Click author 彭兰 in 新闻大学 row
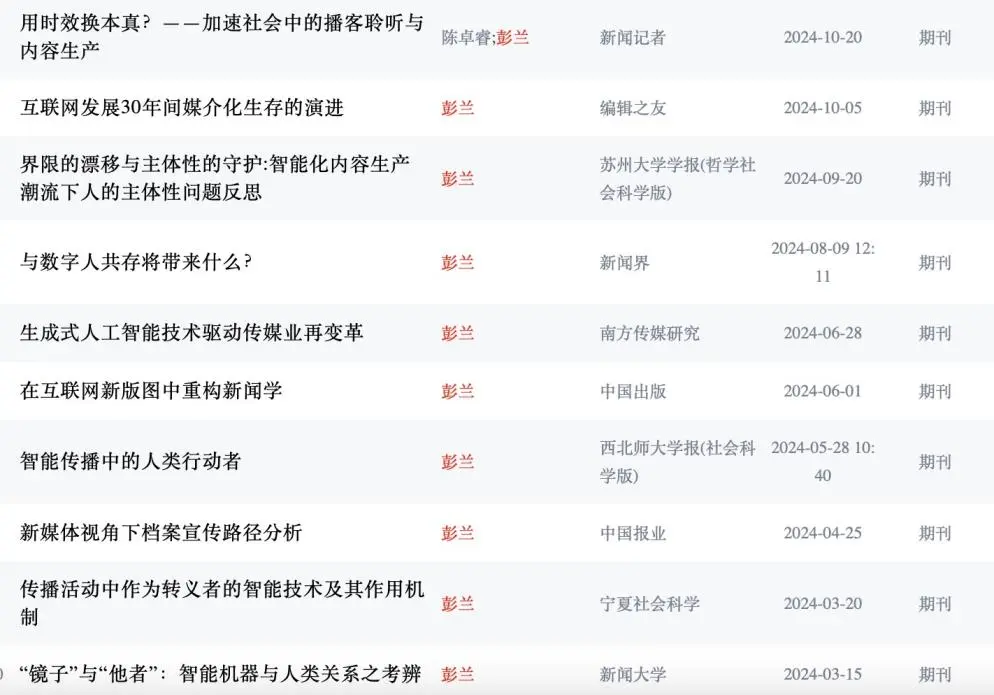This screenshot has width=994, height=695. point(458,674)
